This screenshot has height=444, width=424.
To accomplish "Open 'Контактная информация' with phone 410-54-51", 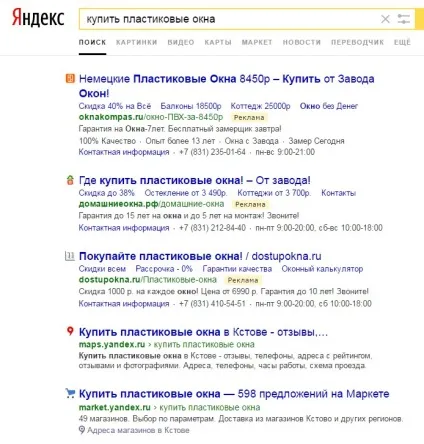I will coord(124,304).
